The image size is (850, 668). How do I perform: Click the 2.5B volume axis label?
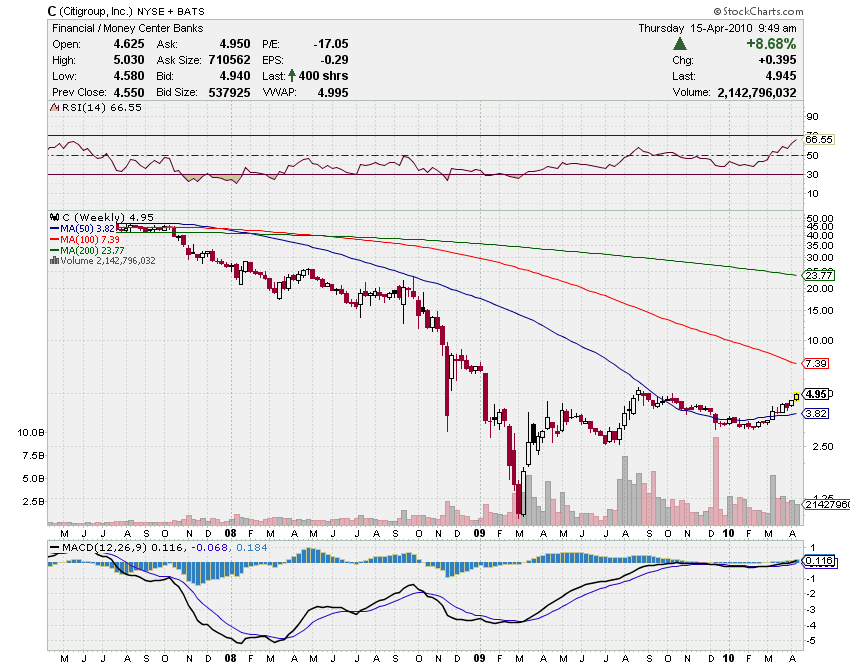34,502
